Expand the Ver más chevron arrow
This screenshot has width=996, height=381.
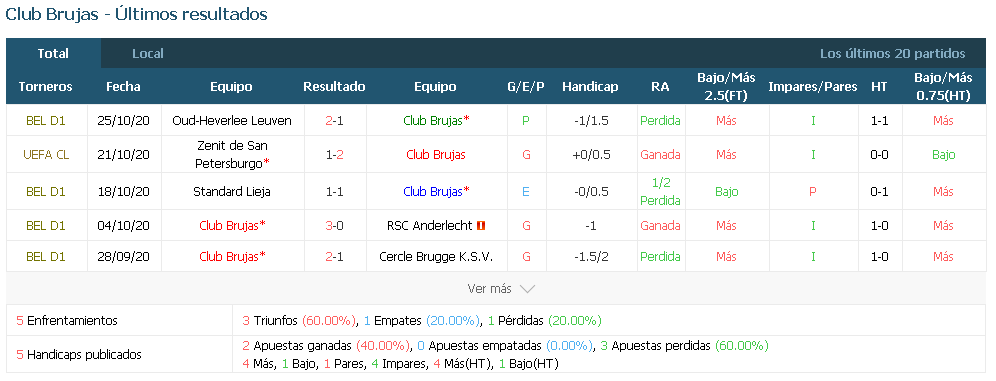coord(527,289)
